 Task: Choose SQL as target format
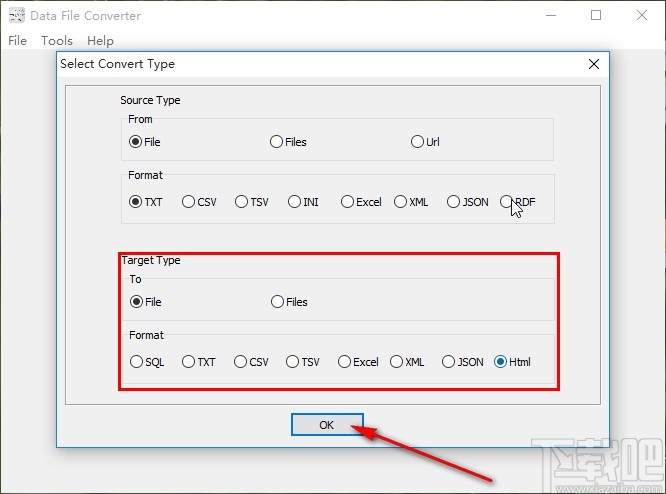point(147,362)
